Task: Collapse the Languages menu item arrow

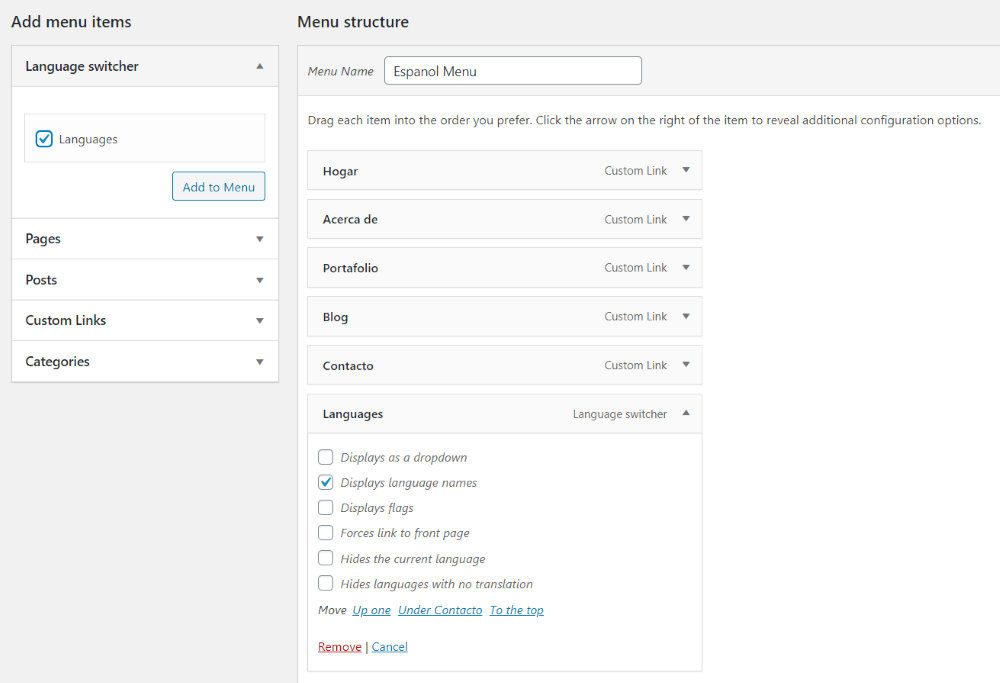Action: pyautogui.click(x=686, y=413)
